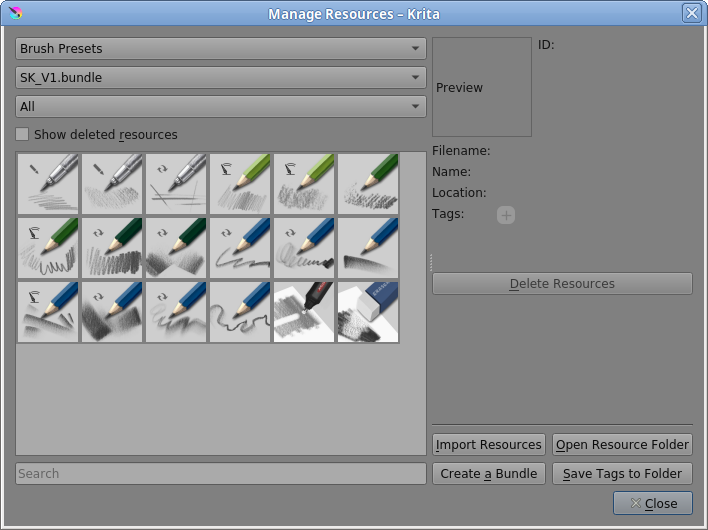The image size is (708, 530).
Task: Click the Krita logo in the title bar
Action: [15, 13]
